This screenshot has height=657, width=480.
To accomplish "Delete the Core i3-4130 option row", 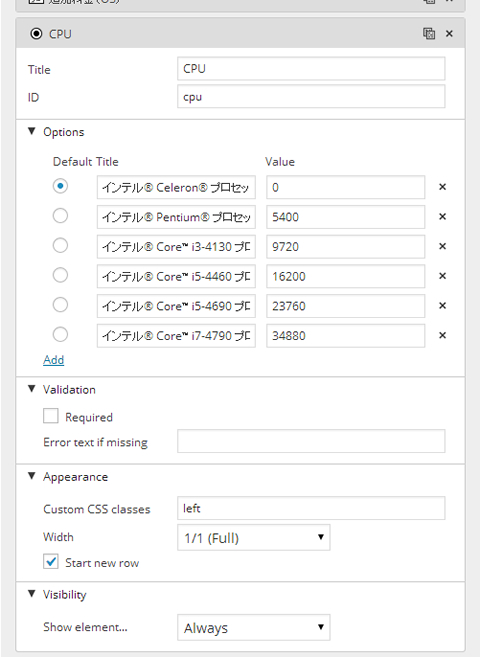I will point(442,246).
